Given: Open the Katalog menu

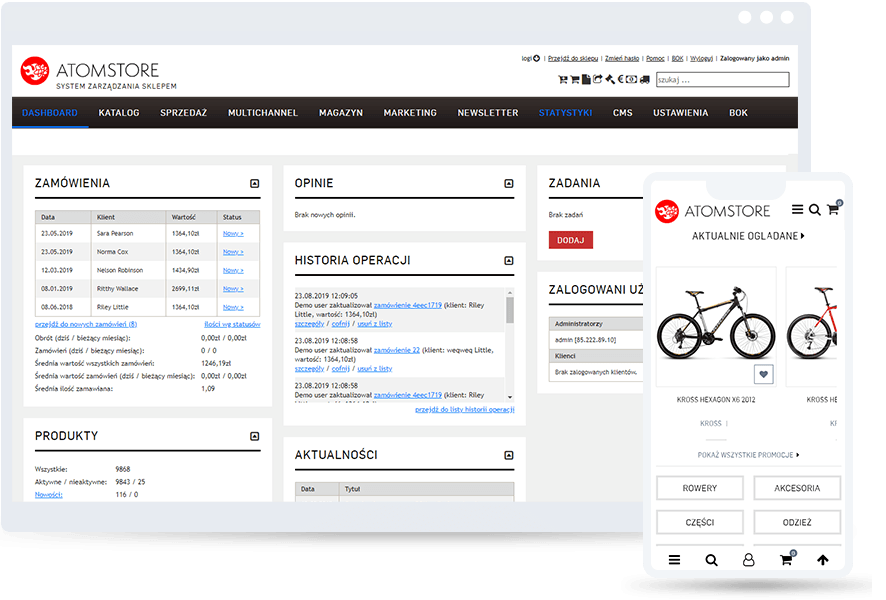Looking at the screenshot, I should click(x=119, y=113).
